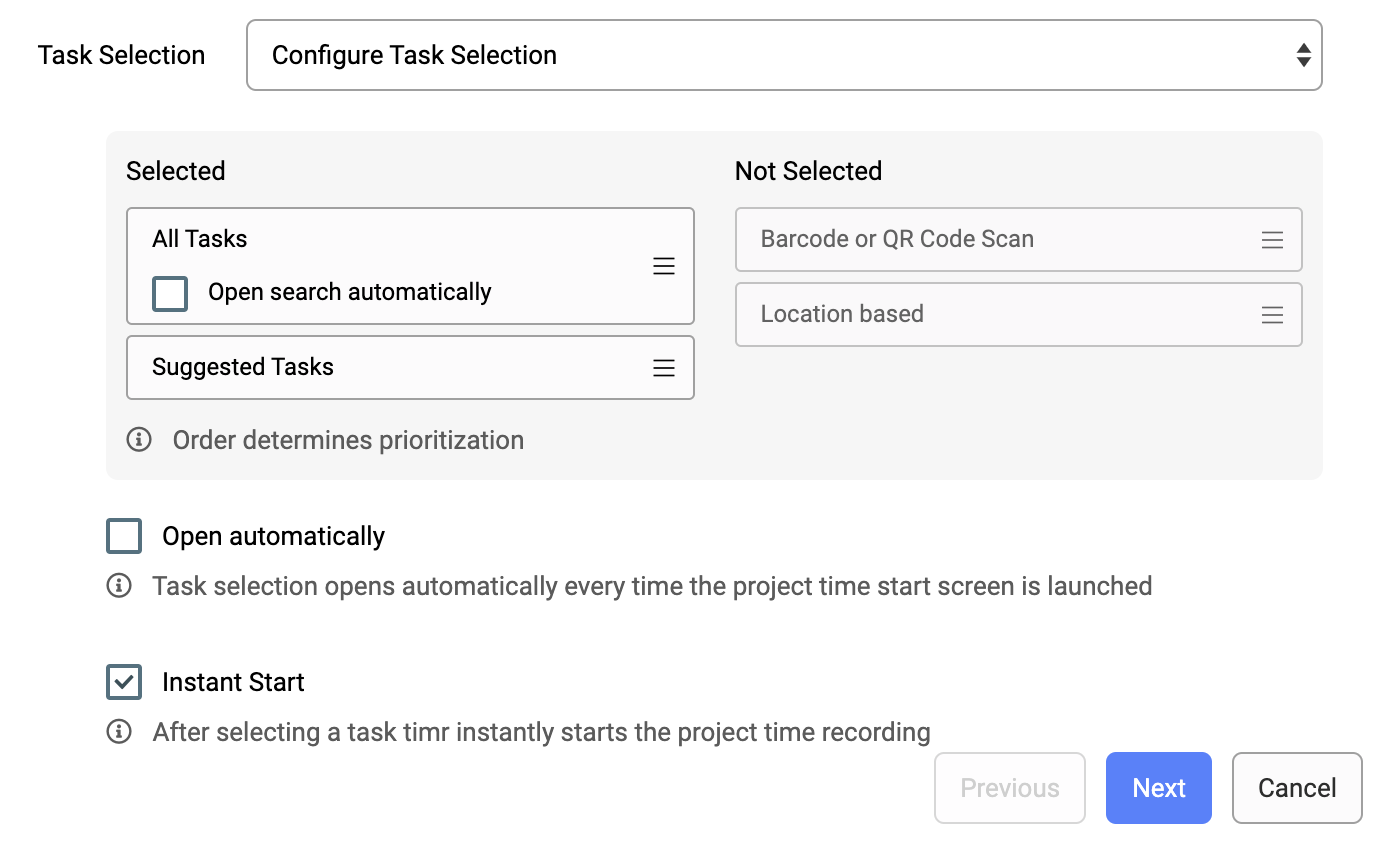Click info icon beside Task selection opens automatically
Screen dimensions: 1387x847
119,585
